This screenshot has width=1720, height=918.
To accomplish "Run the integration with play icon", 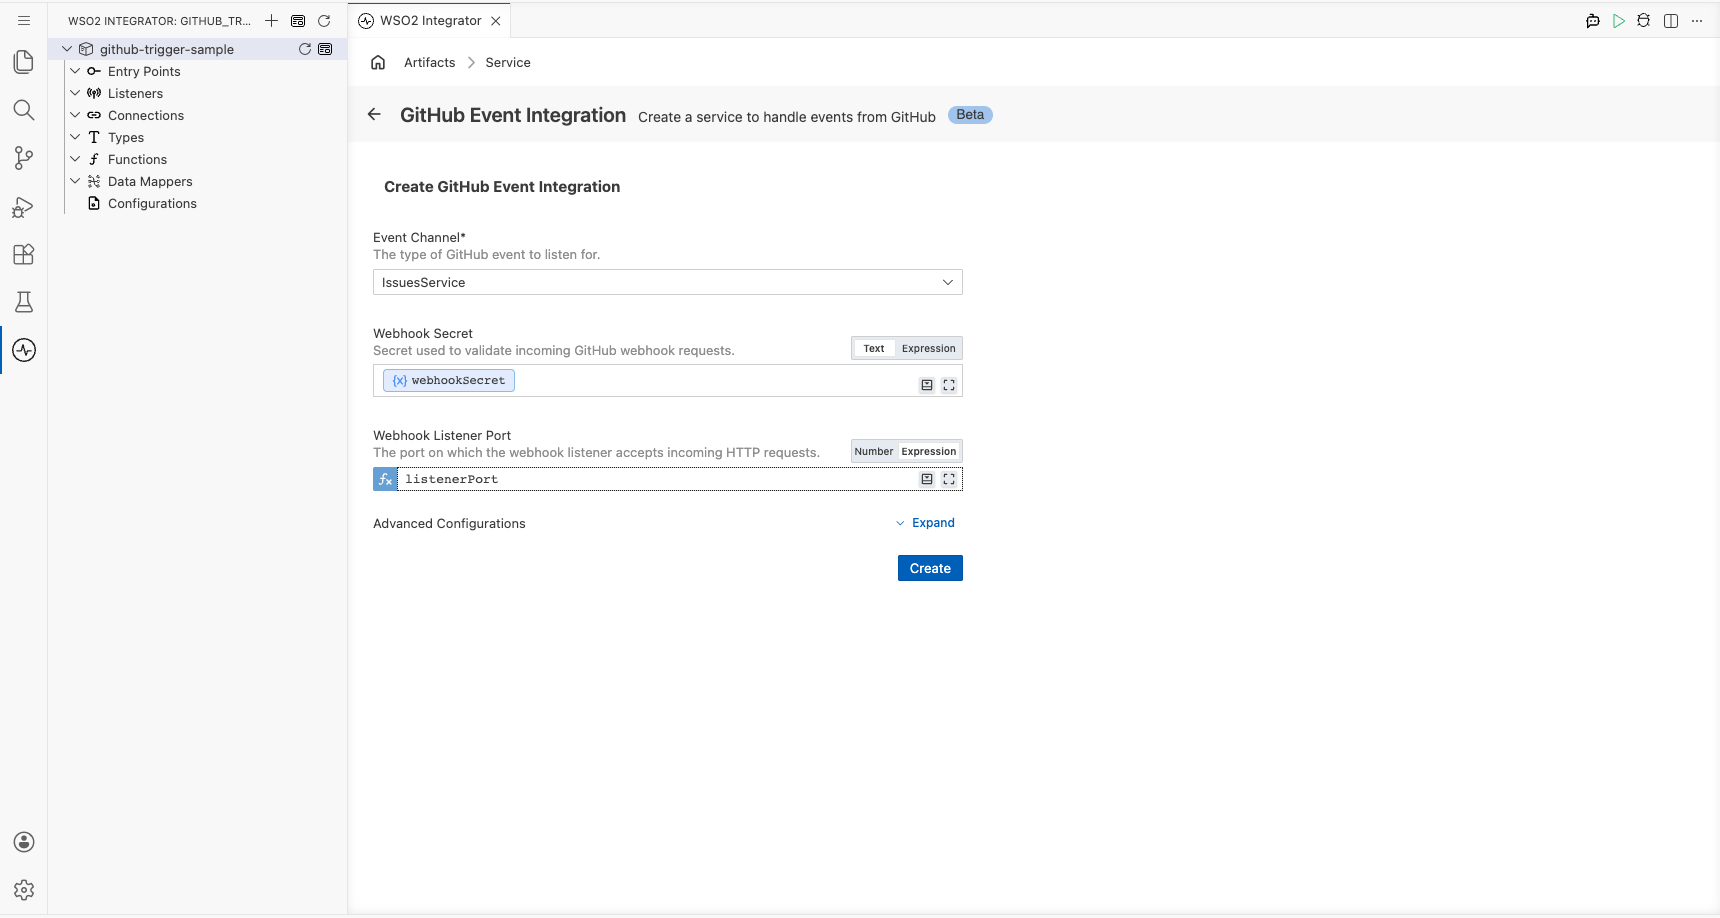I will point(1619,21).
